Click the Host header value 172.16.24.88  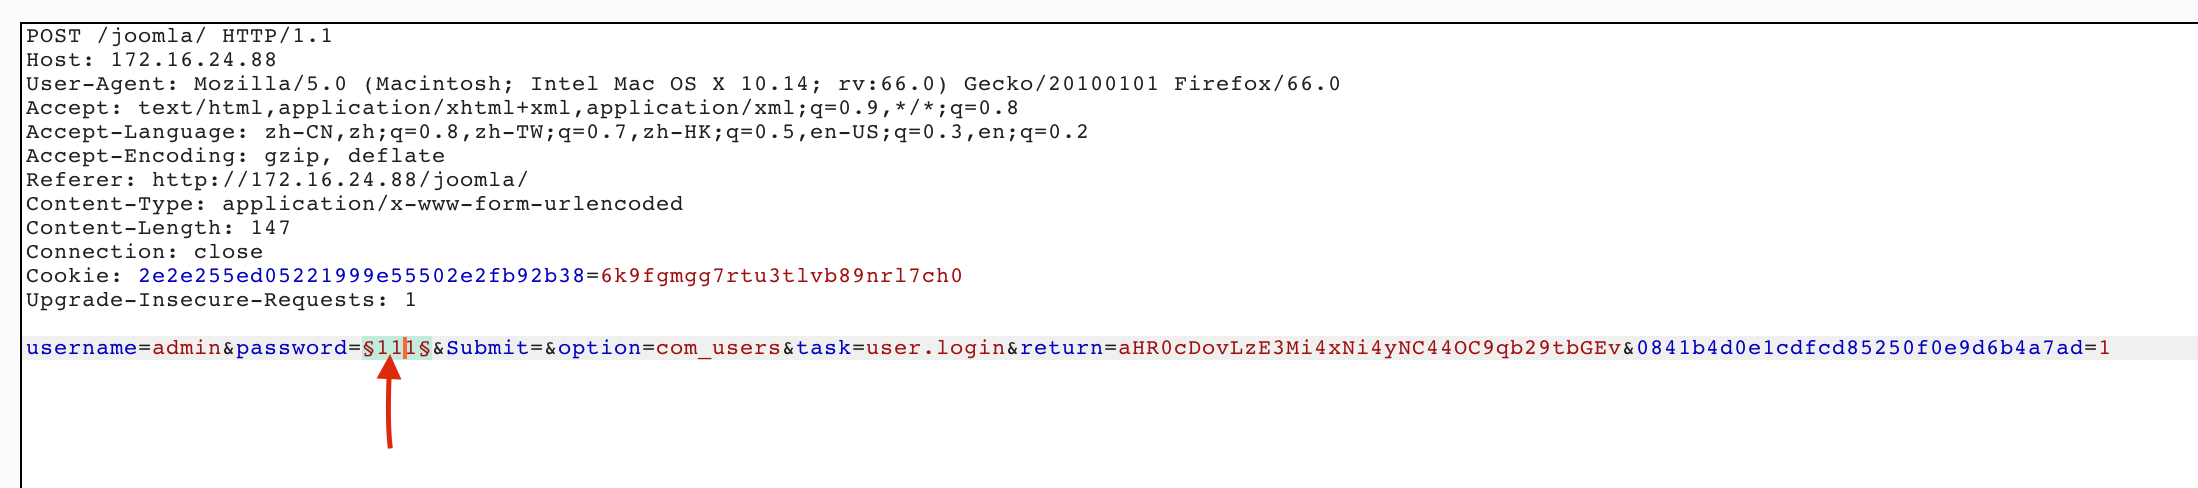click(x=193, y=60)
